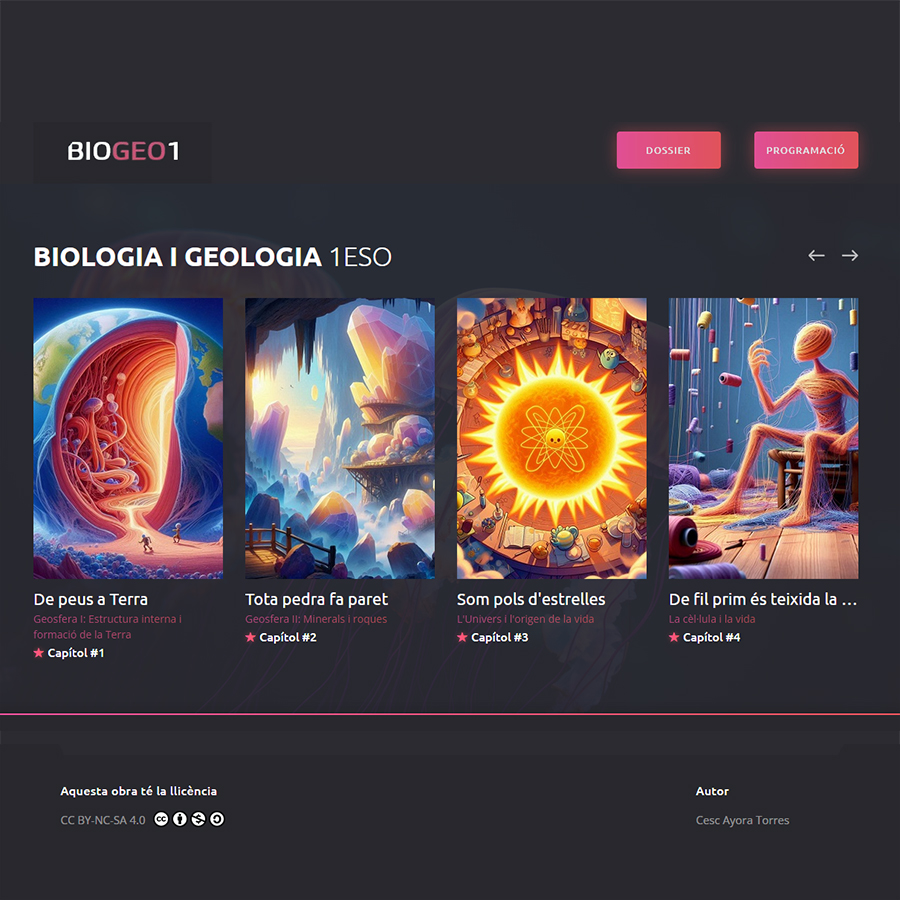Click the Som pols d'estrelles title
This screenshot has width=900, height=900.
coord(531,599)
